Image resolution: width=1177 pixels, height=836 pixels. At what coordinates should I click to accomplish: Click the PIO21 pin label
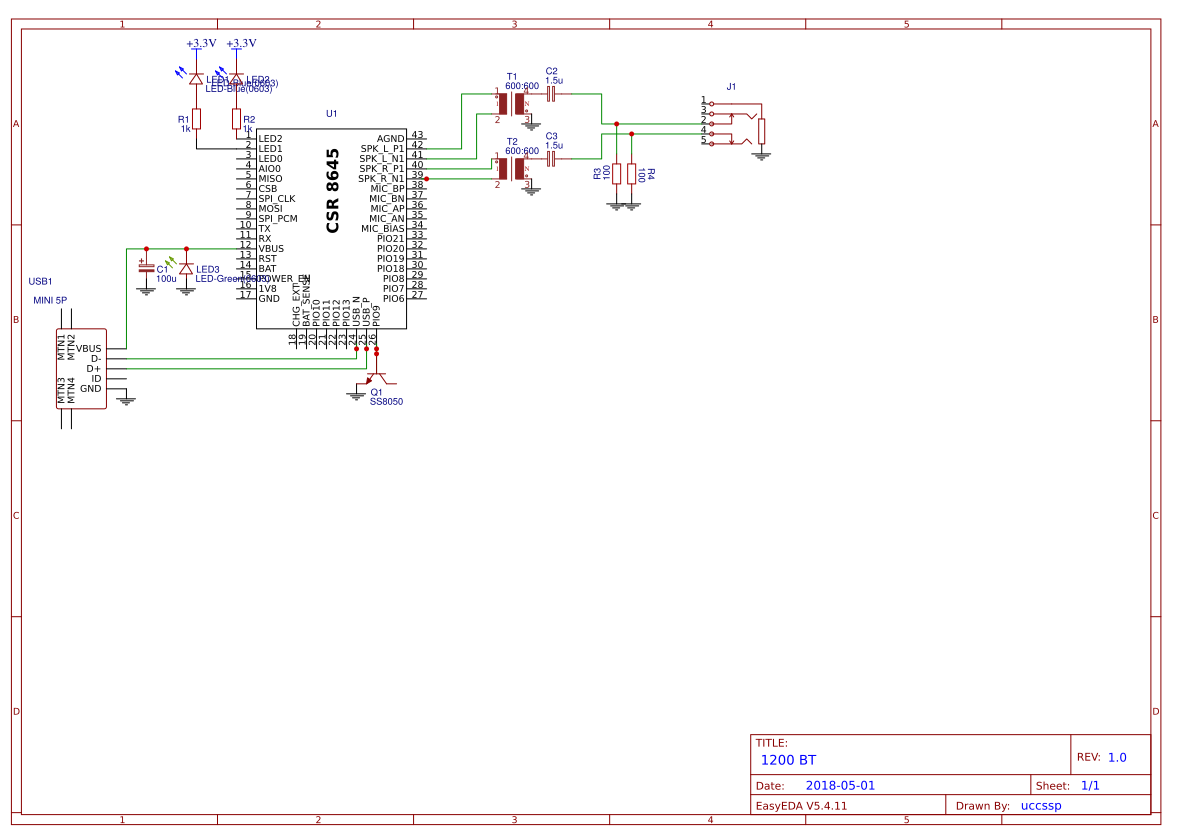(x=390, y=239)
